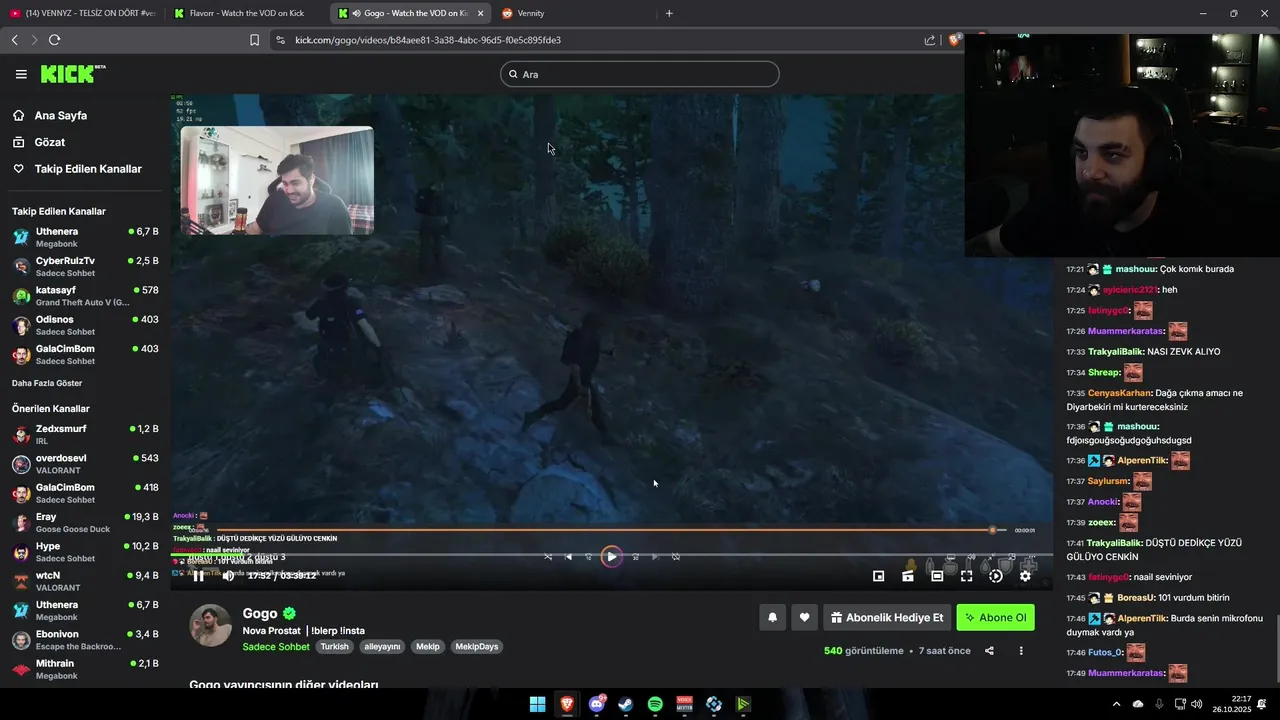This screenshot has height=720, width=1280.
Task: Open picture-in-picture for the video
Action: pos(878,575)
